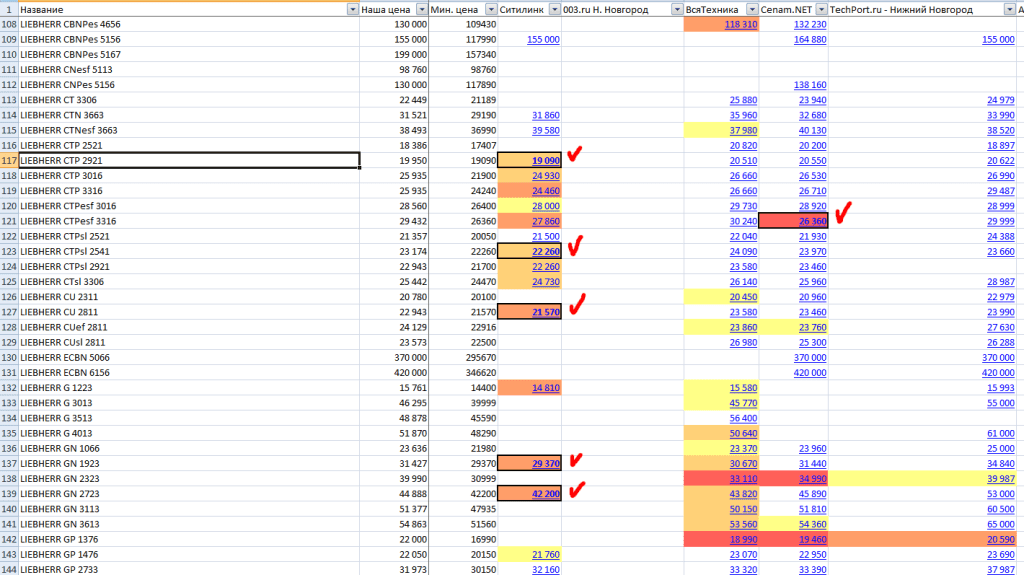The image size is (1024, 575).
Task: Select the cell LIEBHERR CU 2811
Action: coord(189,312)
